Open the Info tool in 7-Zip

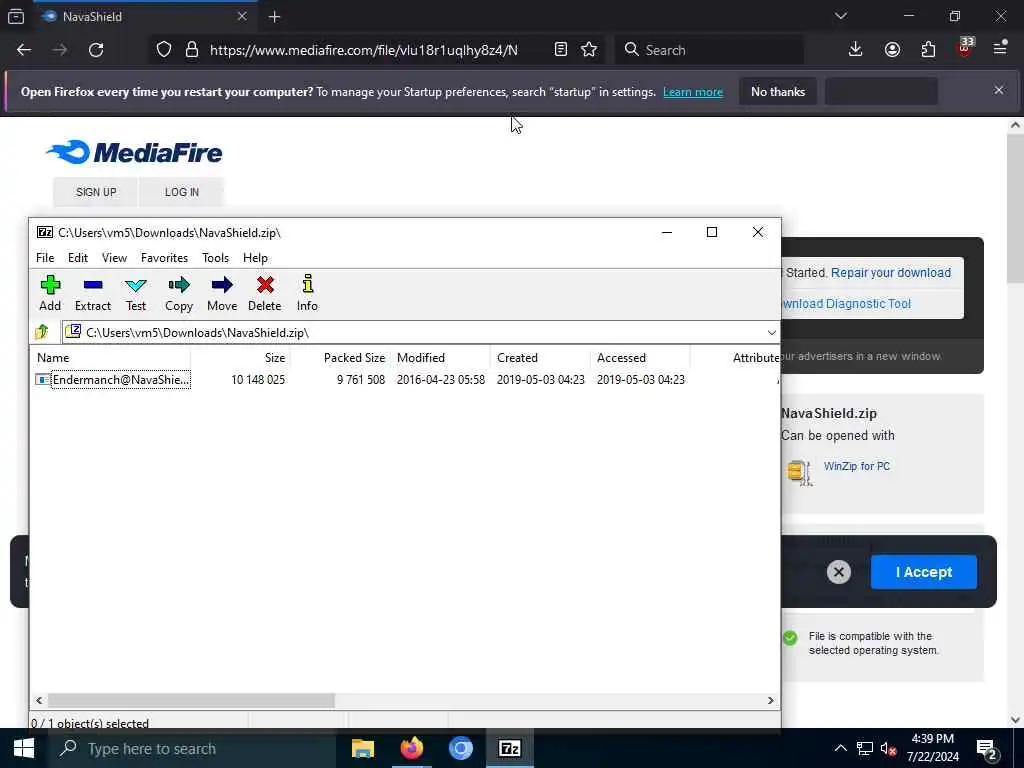[307, 293]
